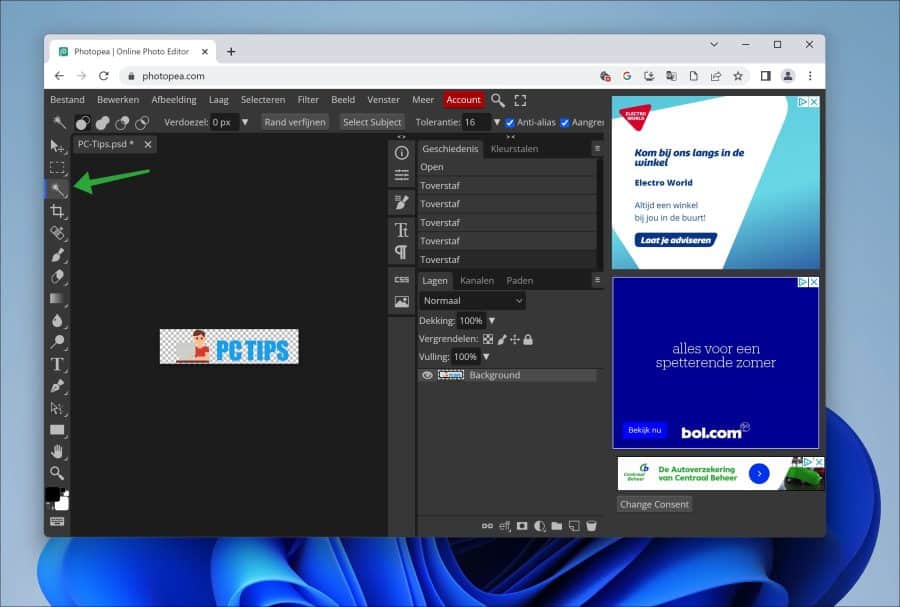Create a new adjustment layer
This screenshot has height=607, width=900.
[x=540, y=526]
